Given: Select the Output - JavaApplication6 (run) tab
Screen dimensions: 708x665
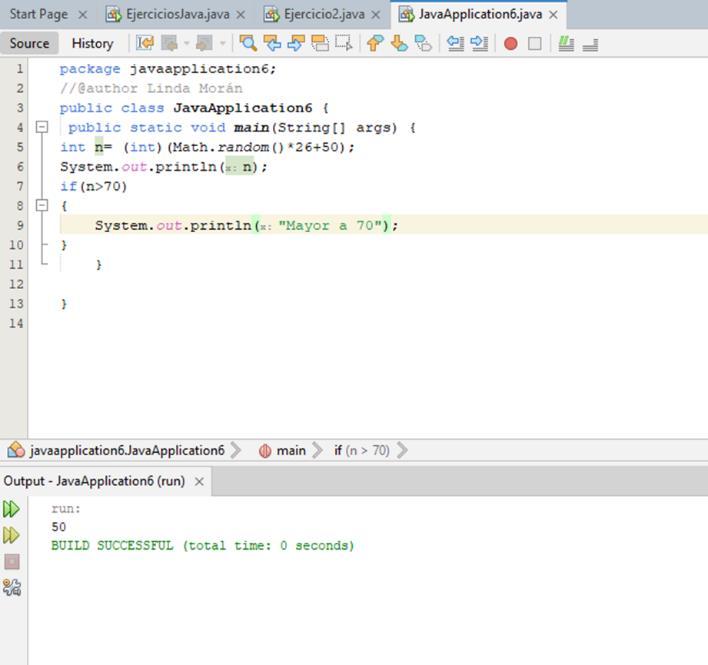Looking at the screenshot, I should (94, 481).
